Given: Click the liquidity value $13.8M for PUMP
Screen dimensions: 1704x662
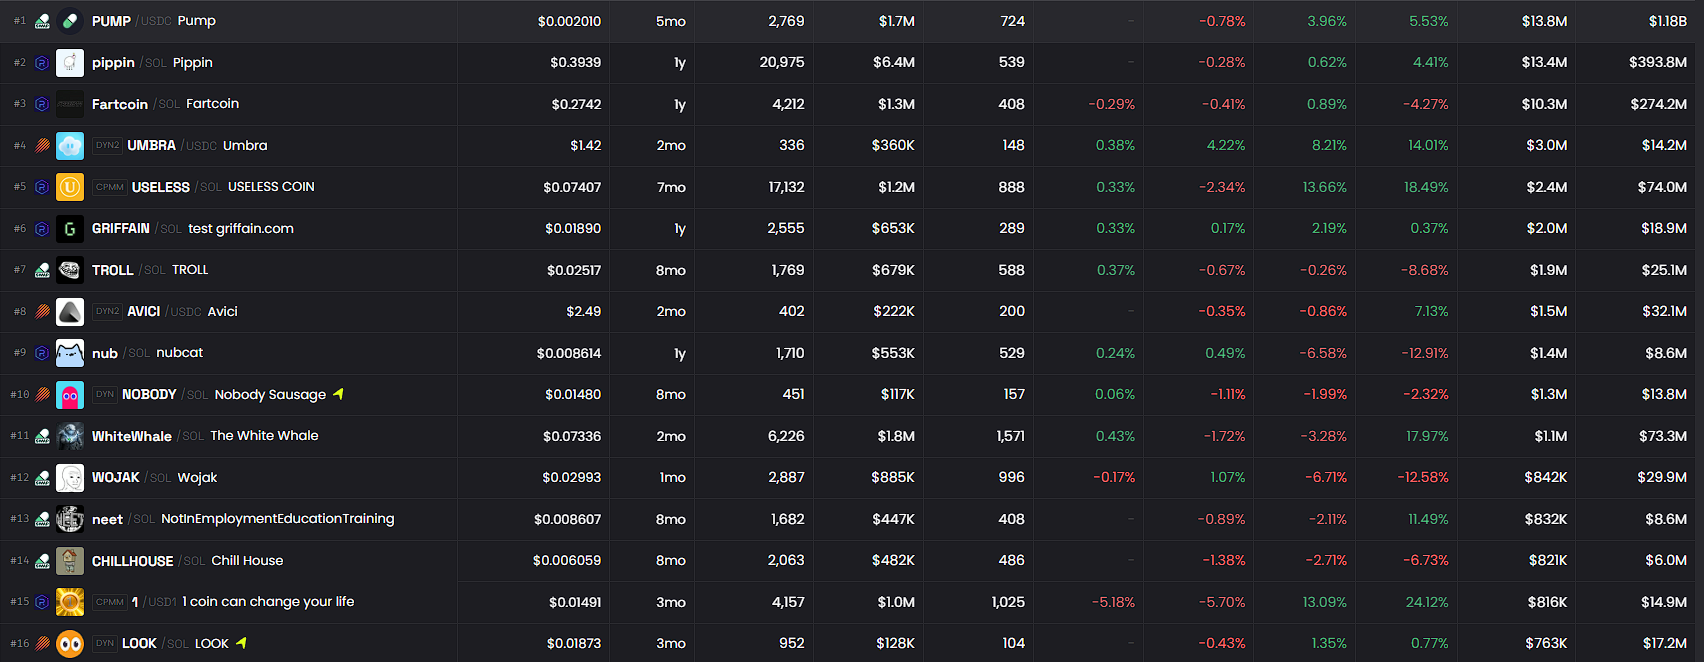Looking at the screenshot, I should click(1544, 21).
